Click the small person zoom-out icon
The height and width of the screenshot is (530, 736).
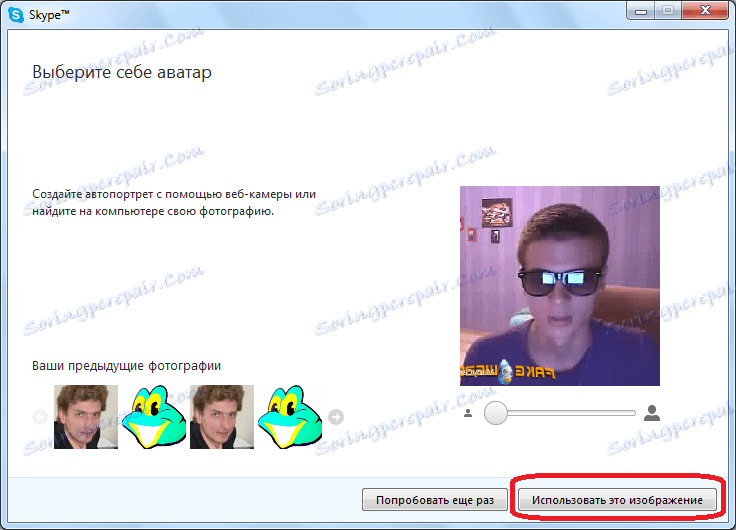pos(468,413)
